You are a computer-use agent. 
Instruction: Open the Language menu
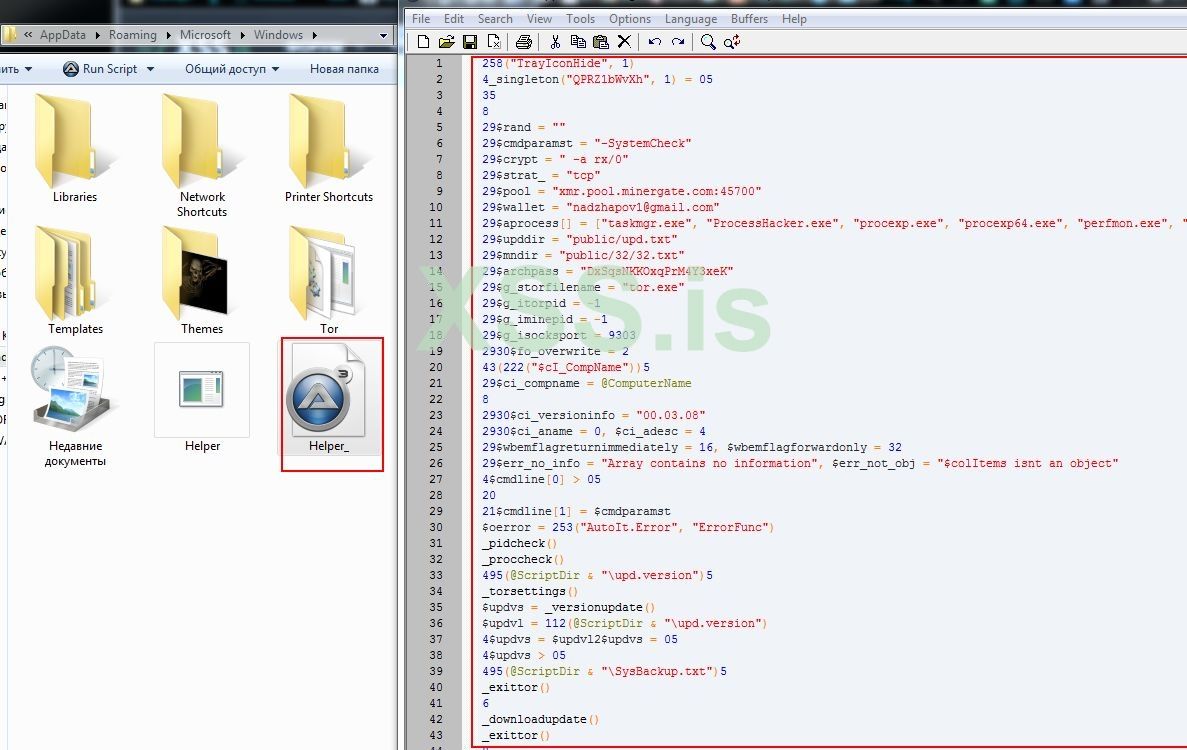coord(690,19)
